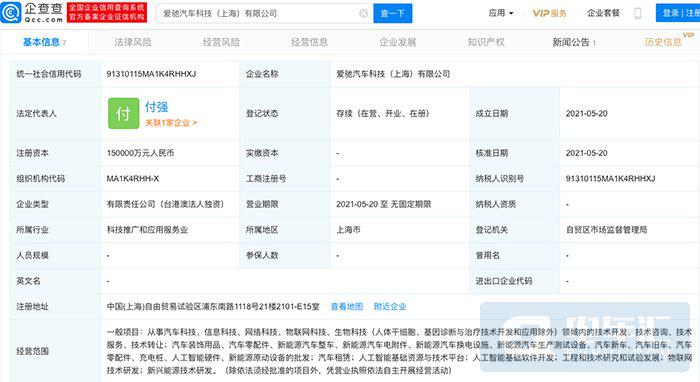Open the 附近企业 link
700x382 pixels.
pos(390,307)
